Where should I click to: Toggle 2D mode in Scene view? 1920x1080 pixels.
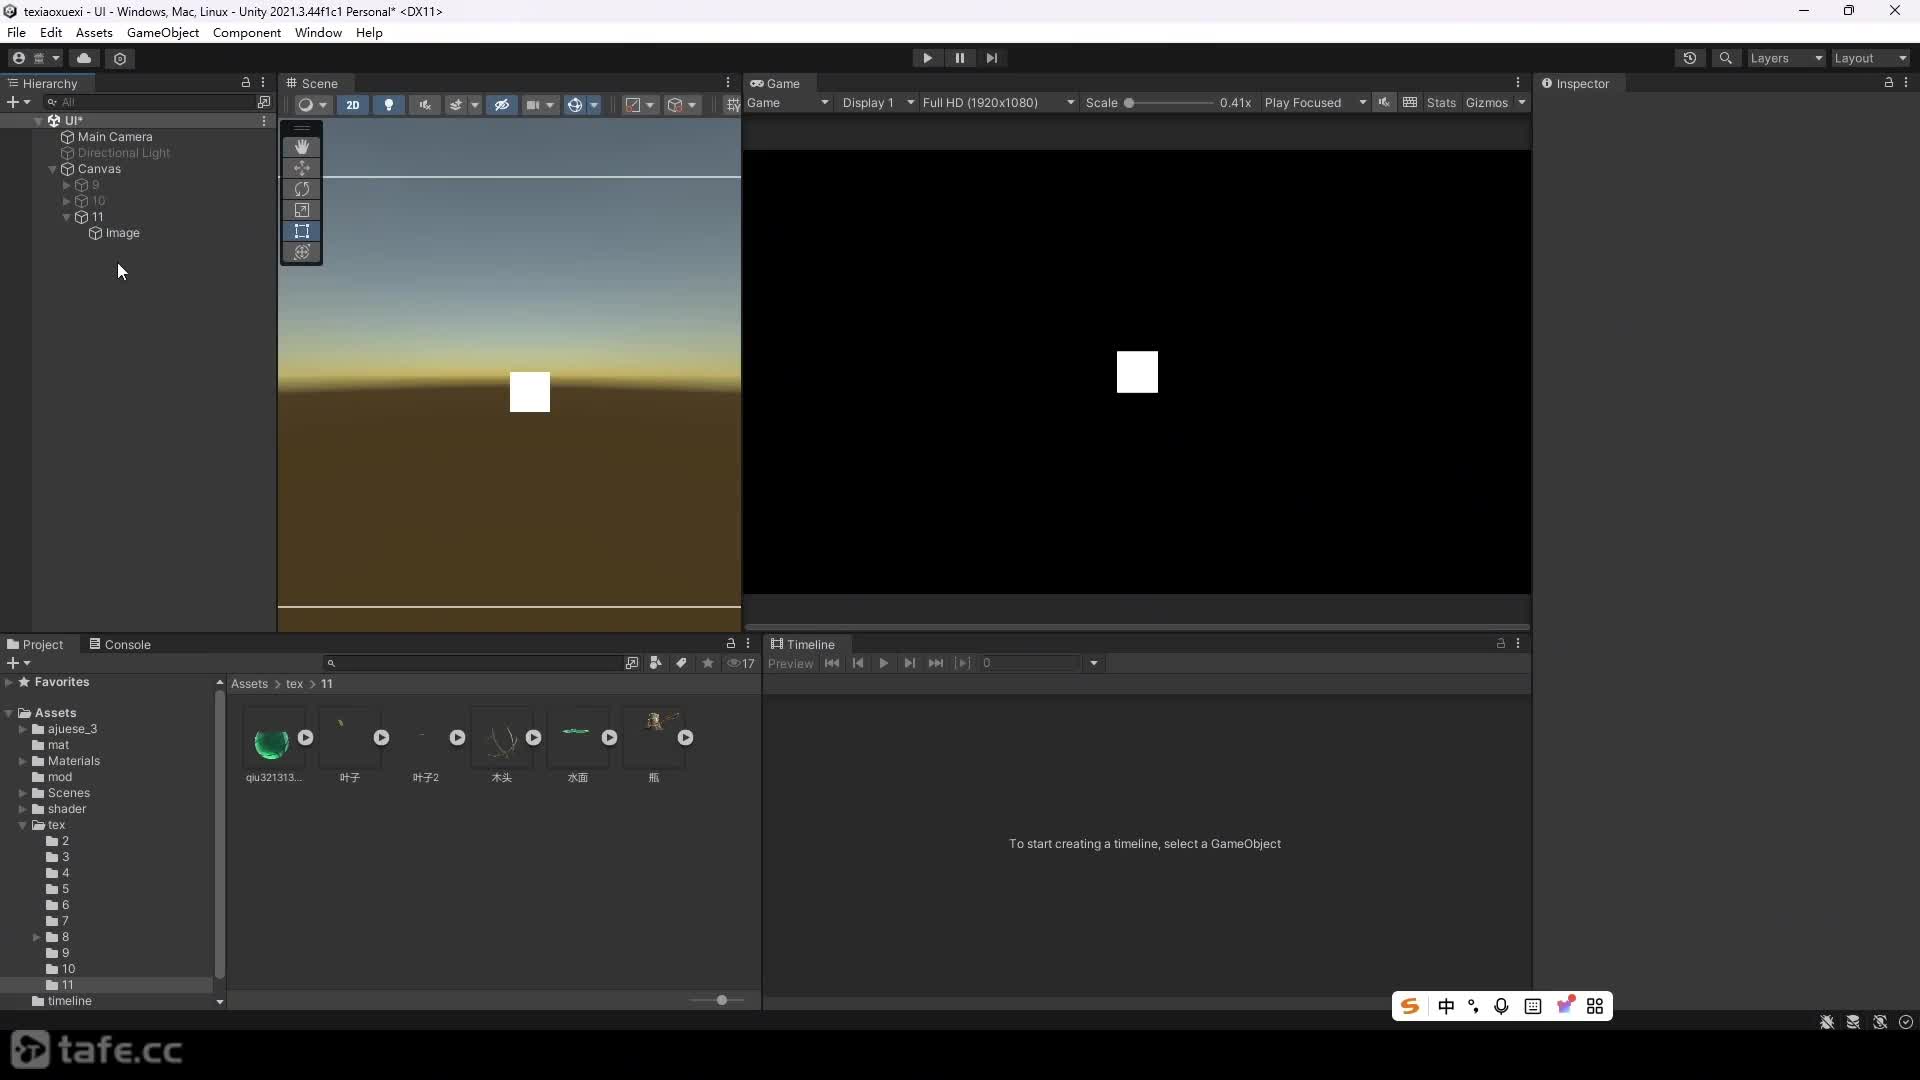(352, 104)
